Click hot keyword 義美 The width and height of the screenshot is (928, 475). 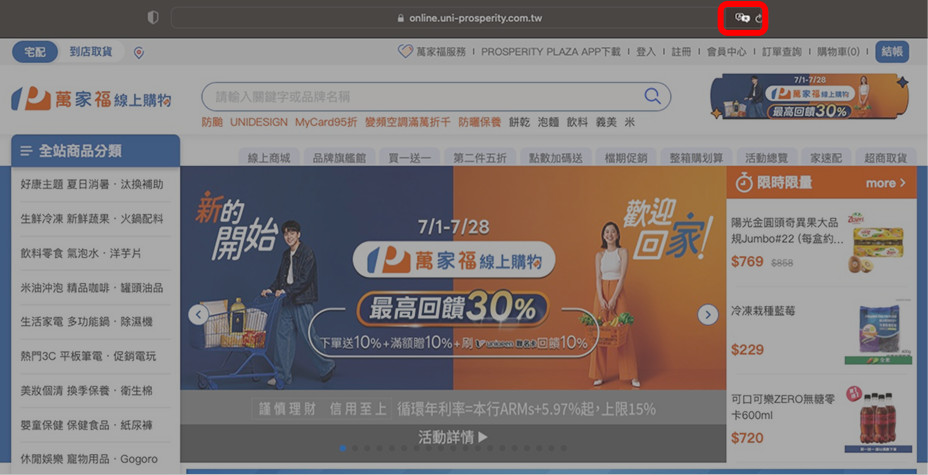click(606, 122)
